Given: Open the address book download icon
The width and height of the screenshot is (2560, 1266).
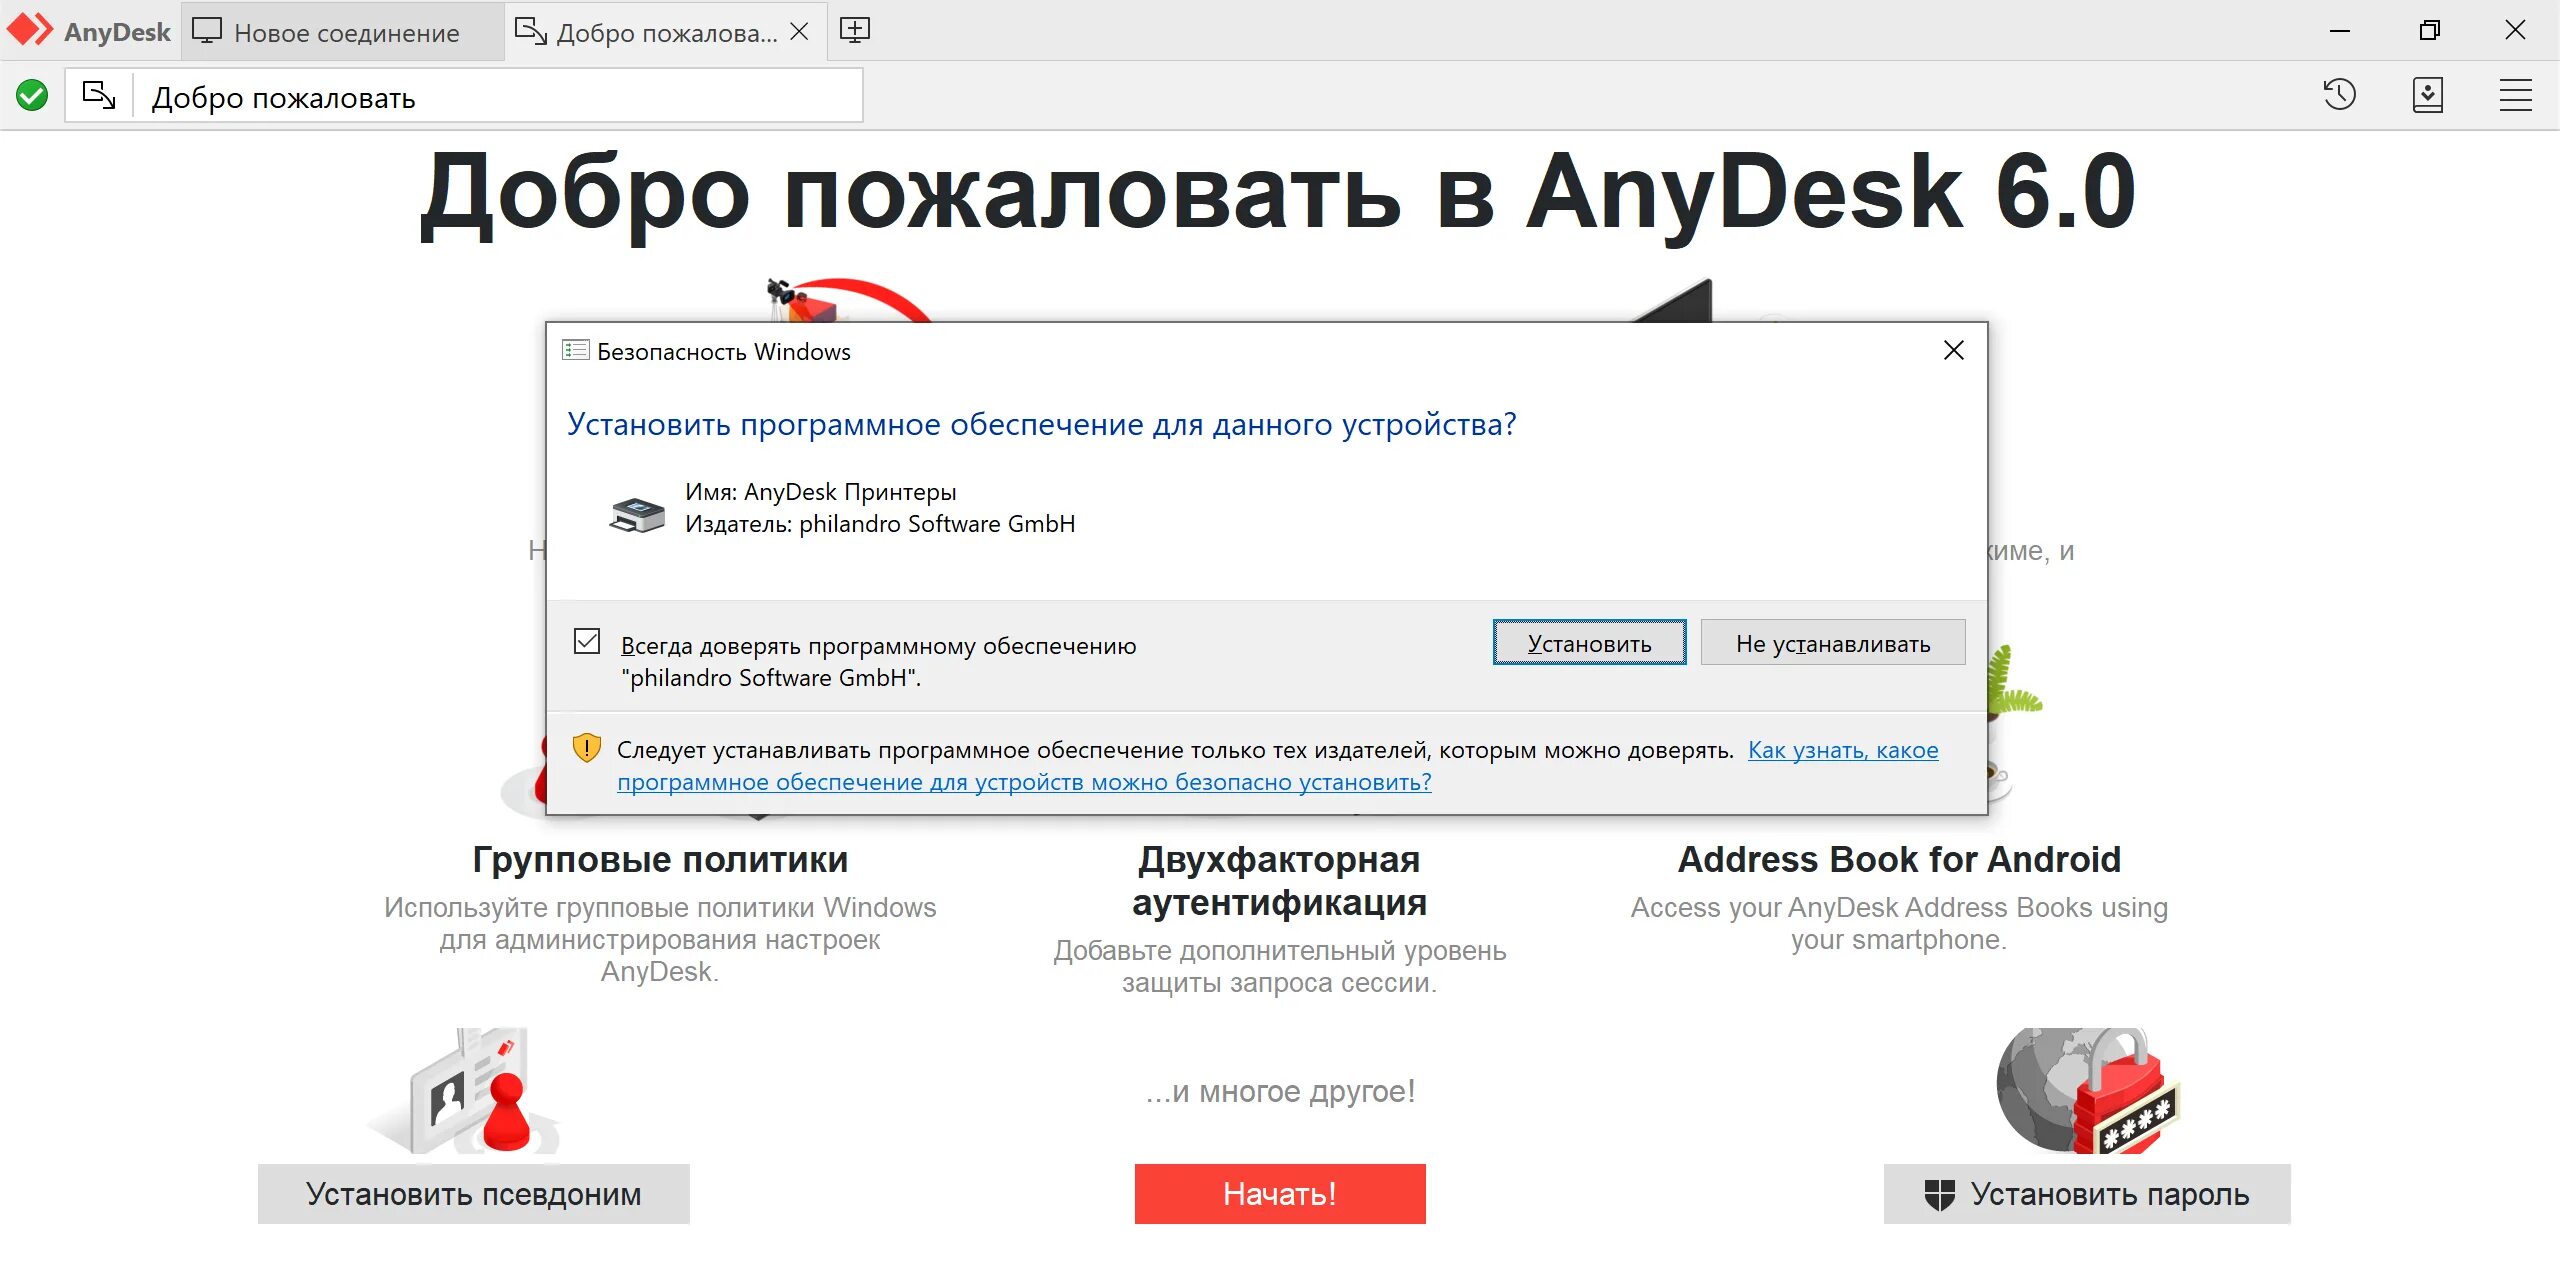Looking at the screenshot, I should (x=2428, y=95).
